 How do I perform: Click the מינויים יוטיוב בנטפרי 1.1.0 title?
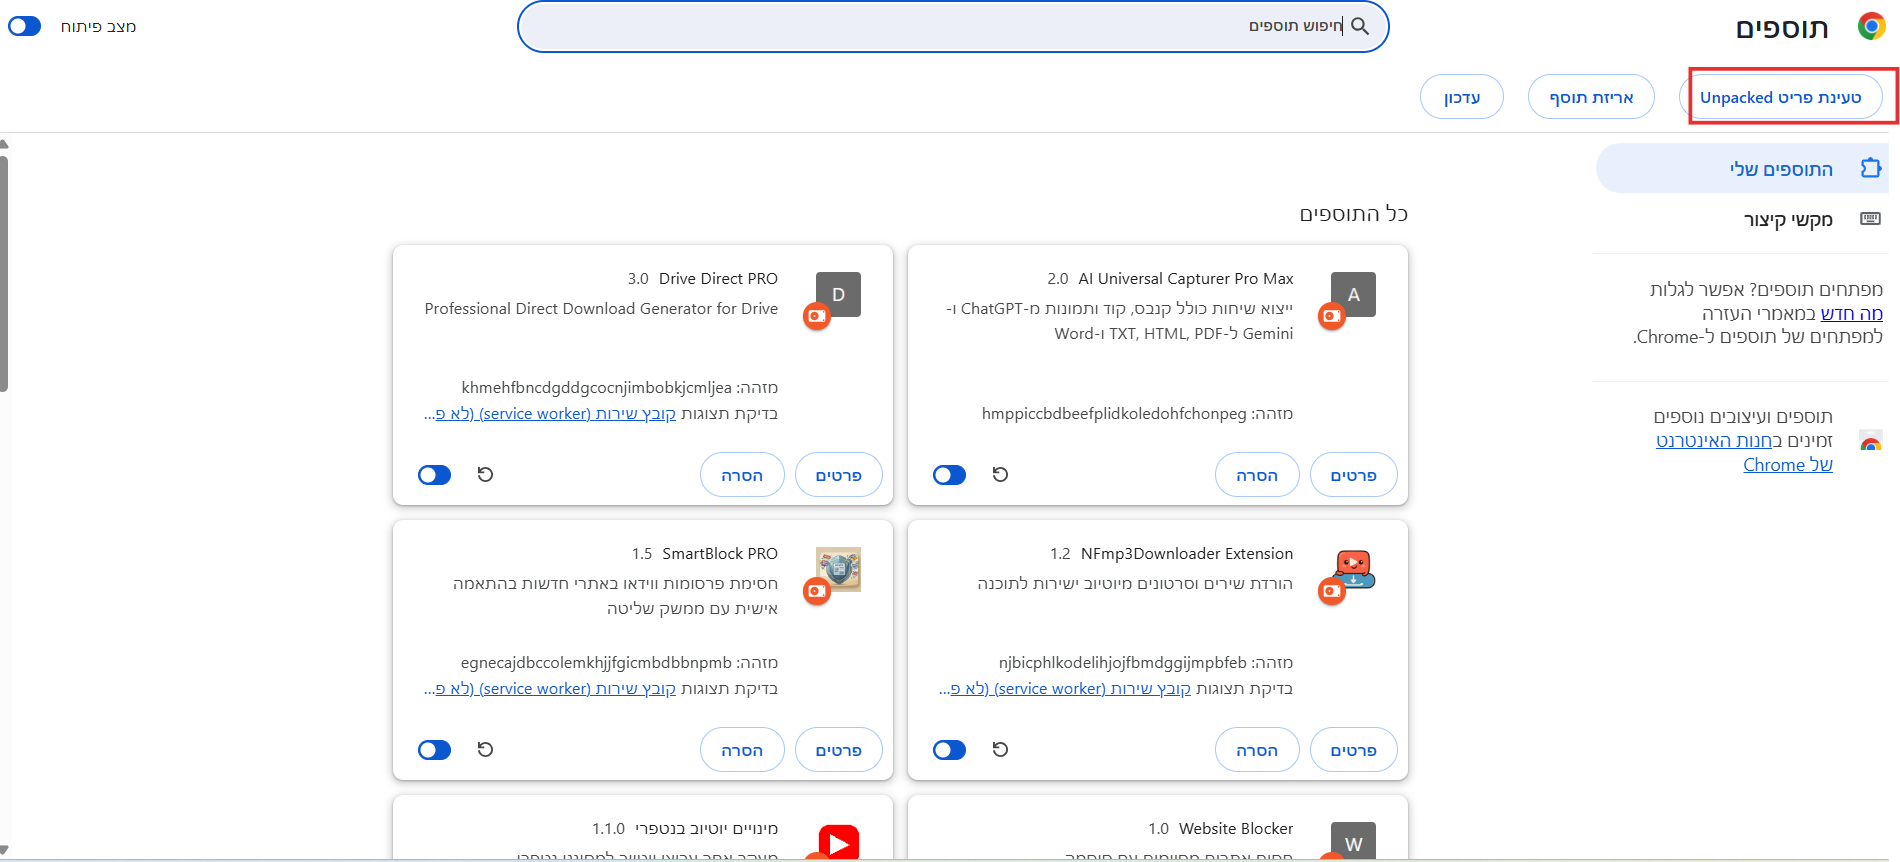click(685, 828)
